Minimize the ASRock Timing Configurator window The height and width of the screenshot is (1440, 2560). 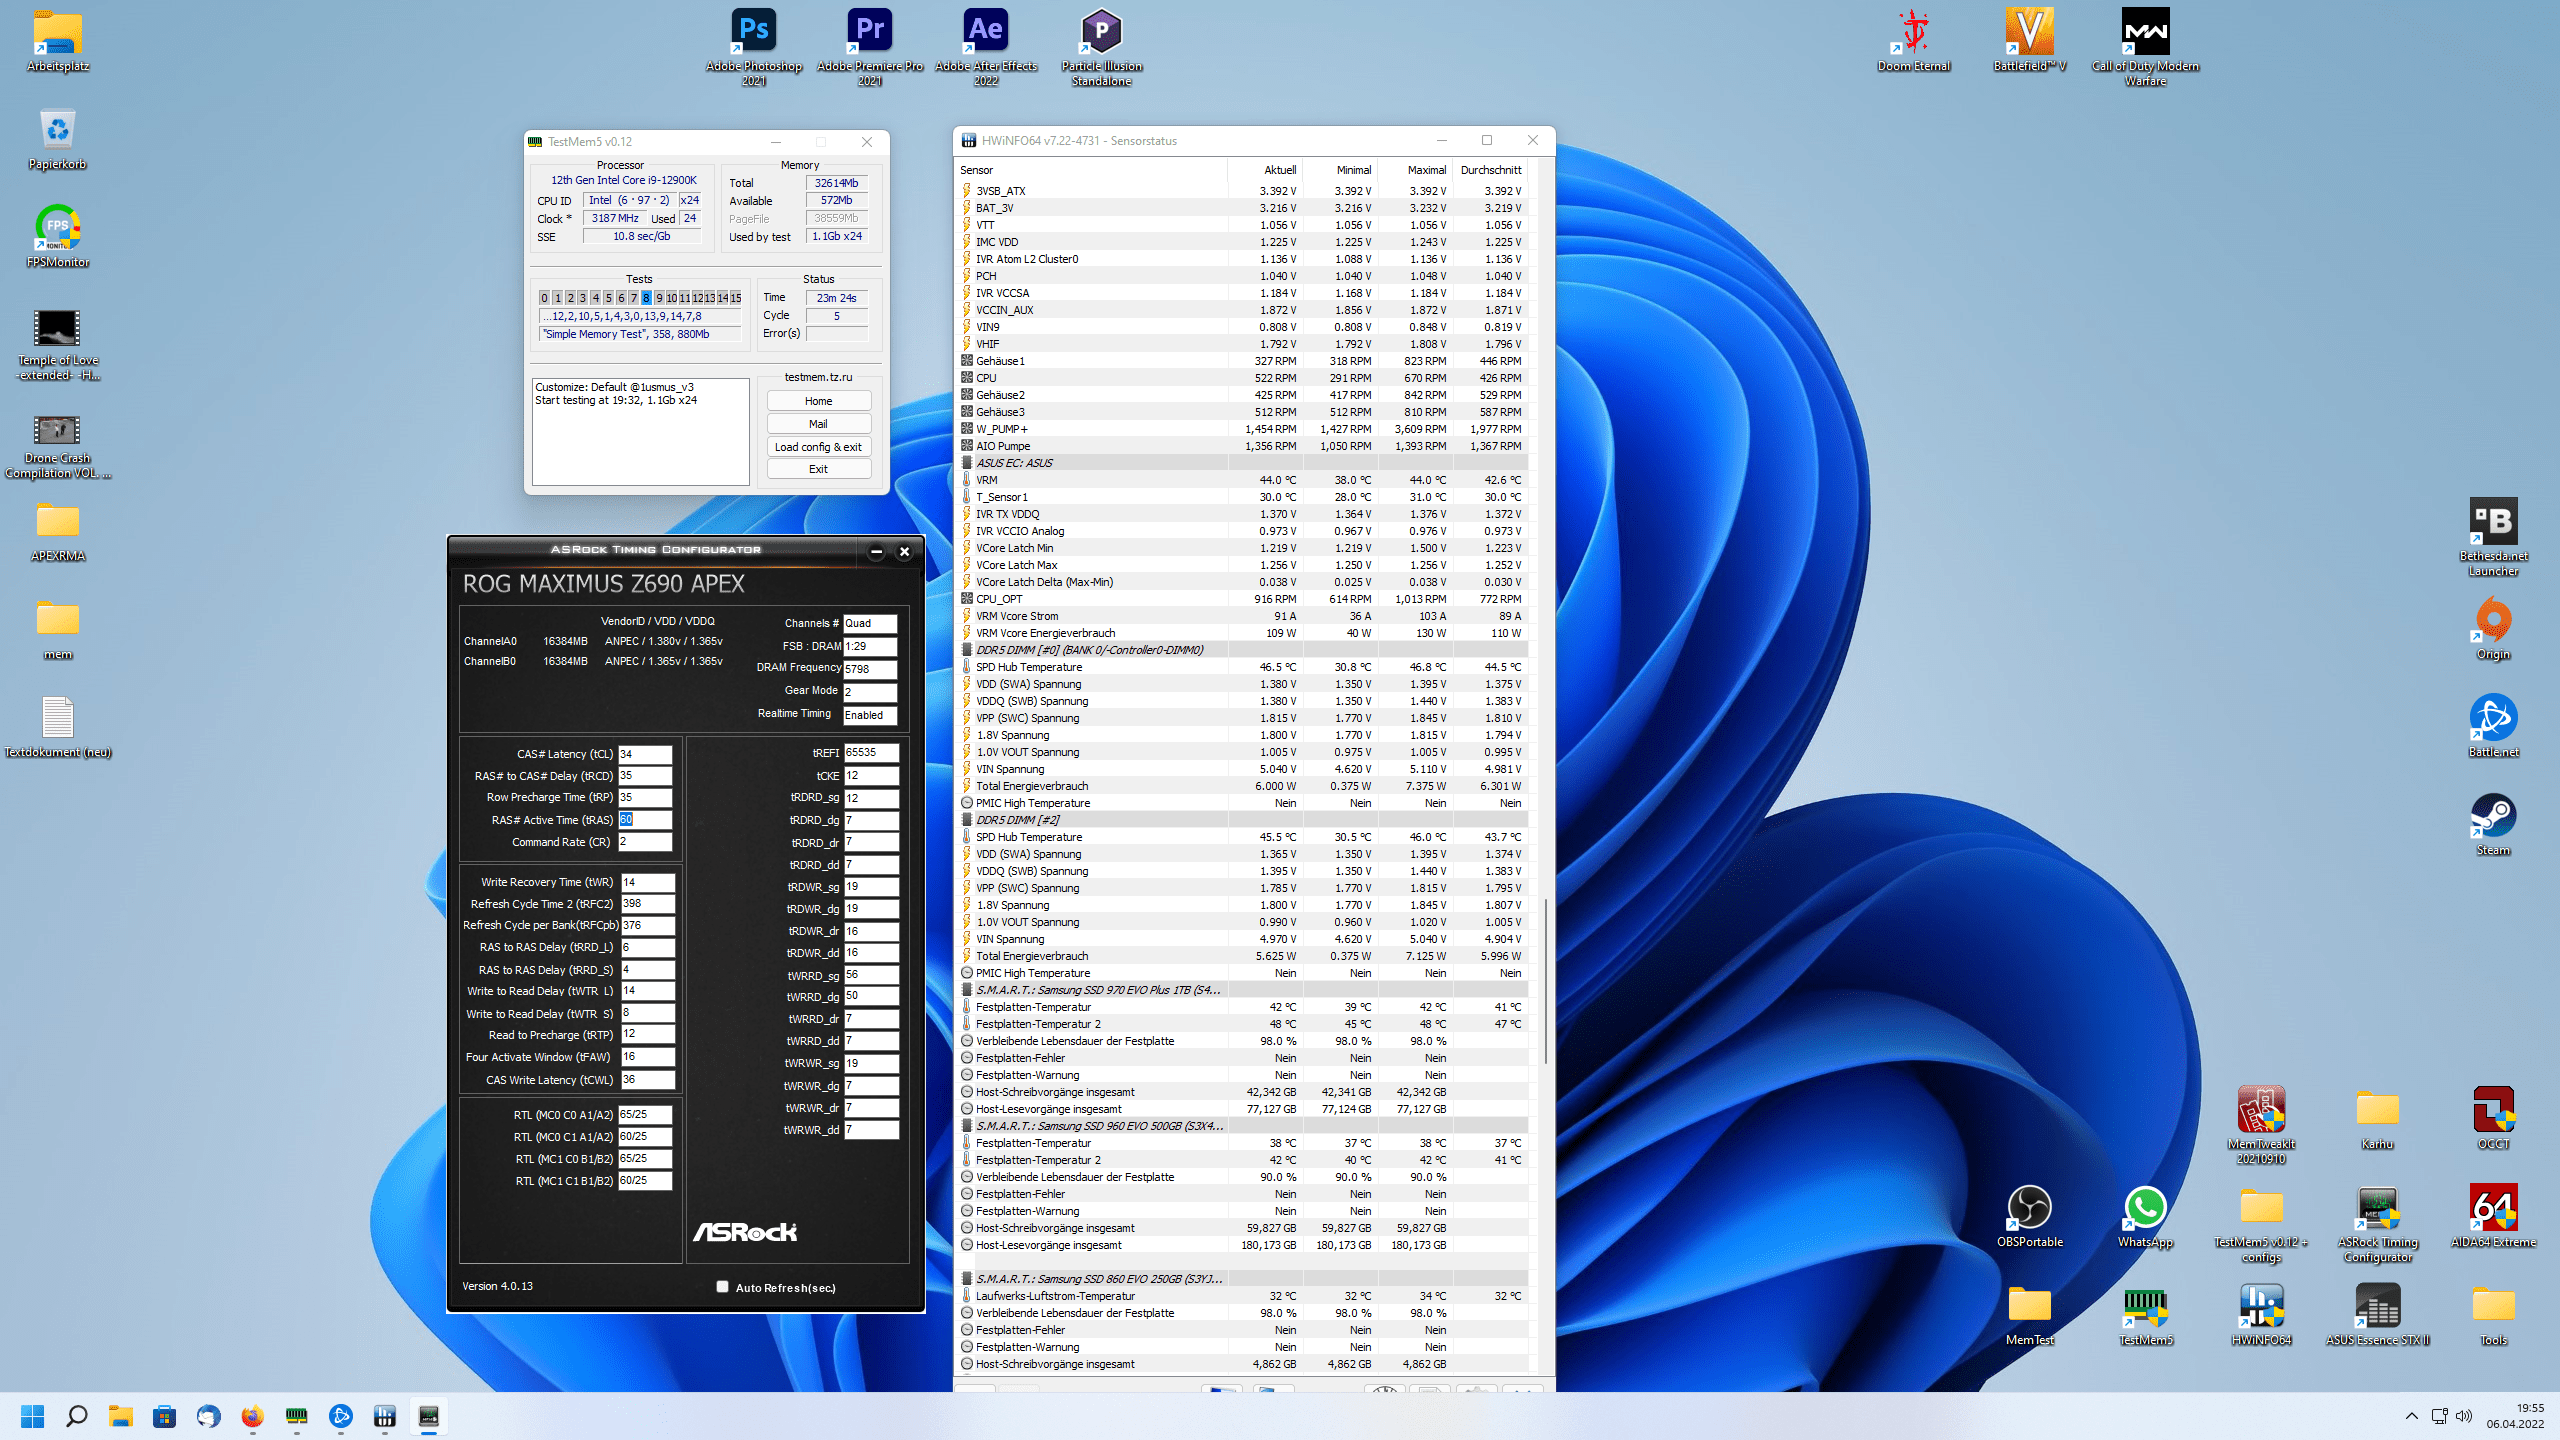876,551
